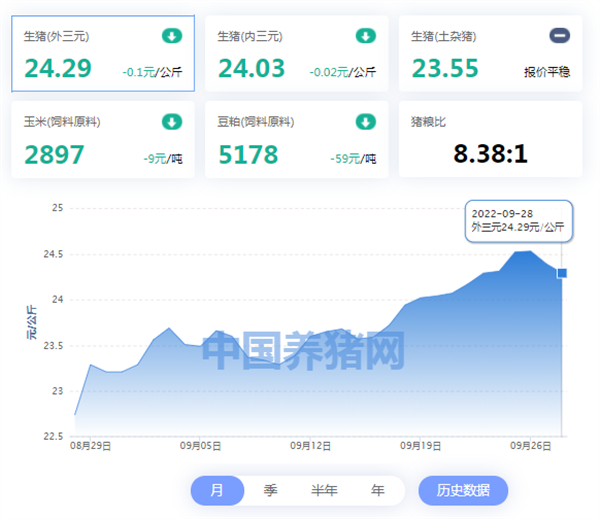Select the 豆粕(饲料原料) card title
Viewport: 600px width, 519px height.
tap(256, 122)
